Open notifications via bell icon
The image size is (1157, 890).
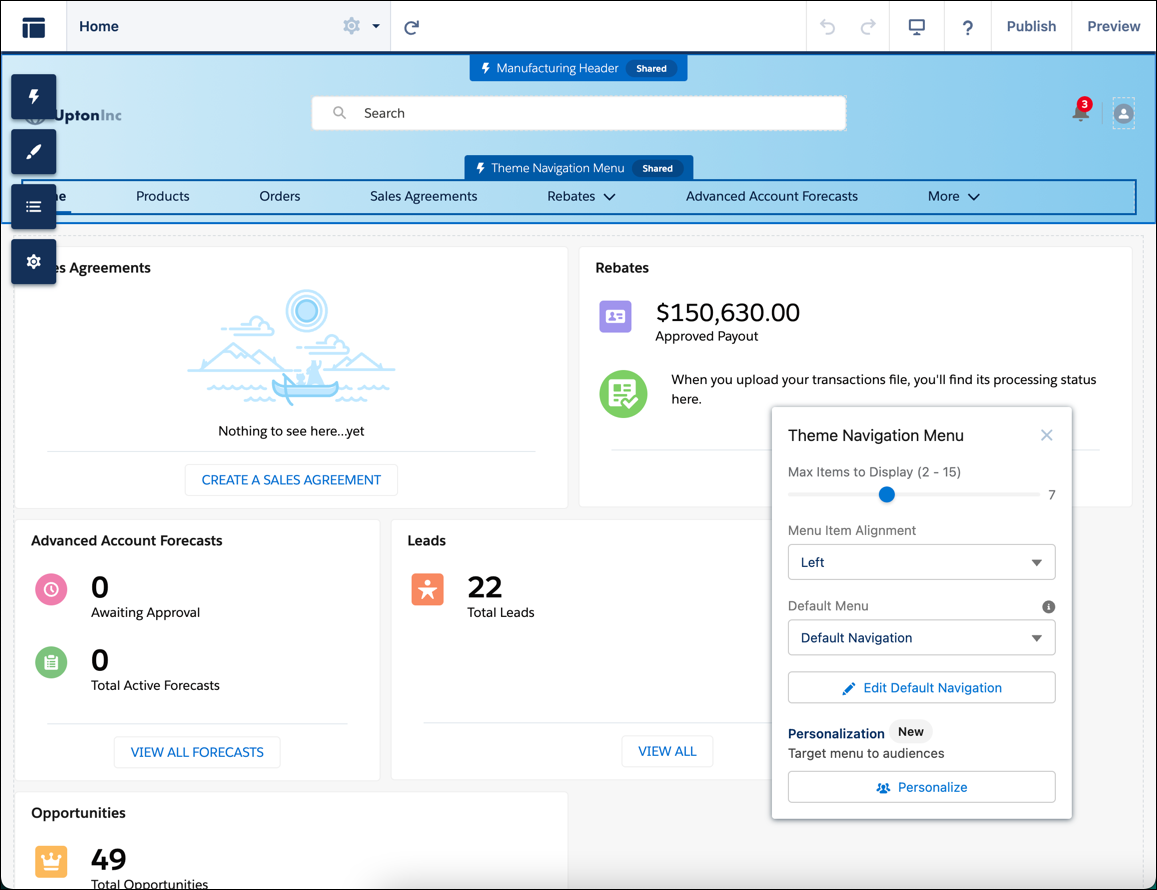[x=1080, y=114]
